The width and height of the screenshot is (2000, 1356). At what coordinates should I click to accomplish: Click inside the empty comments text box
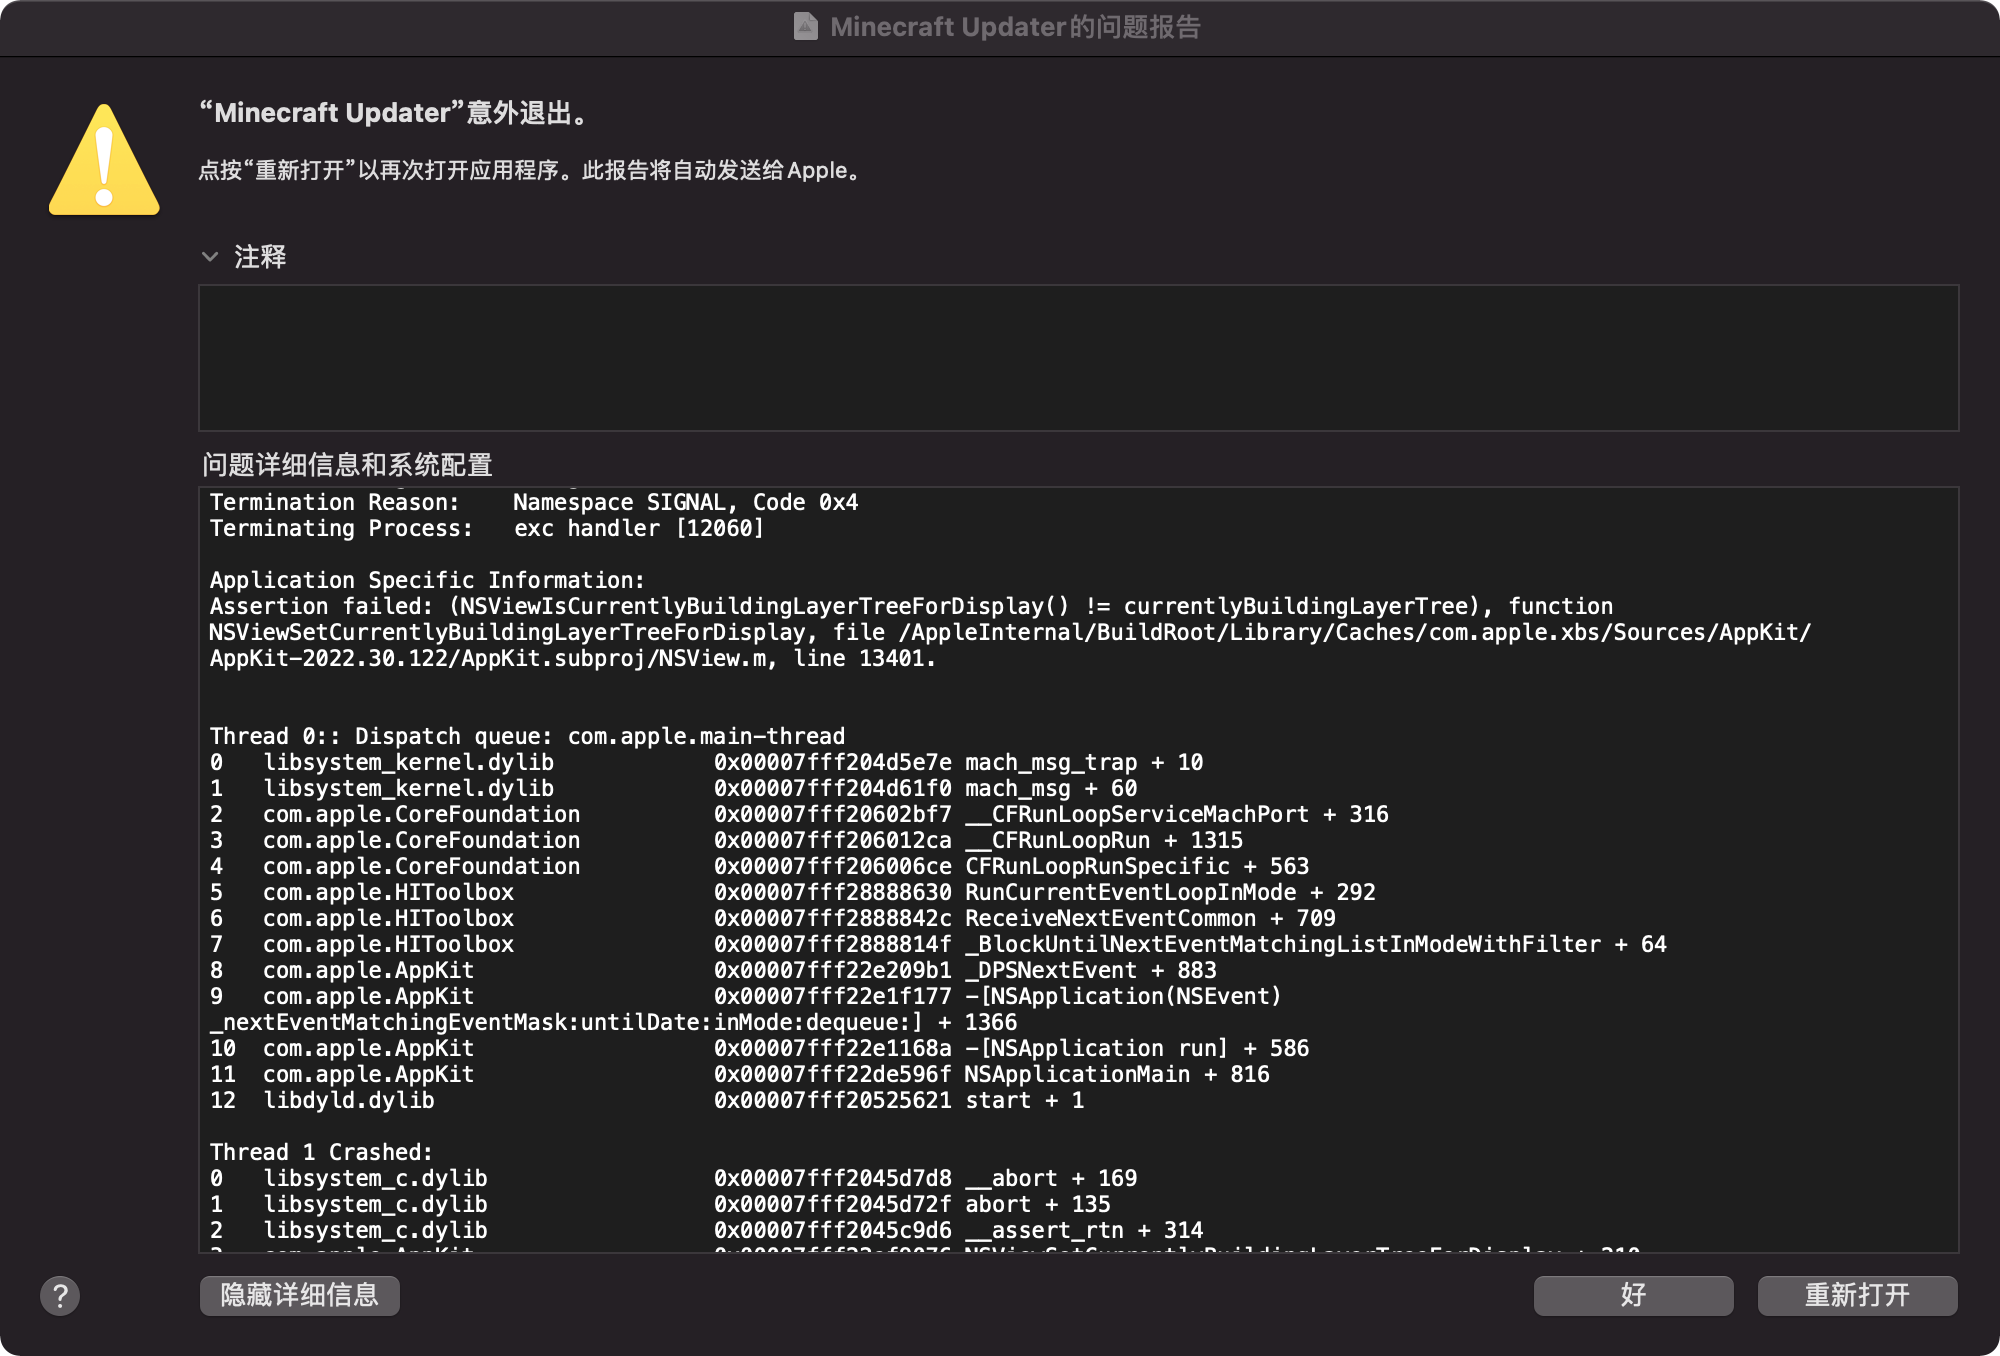(1078, 358)
